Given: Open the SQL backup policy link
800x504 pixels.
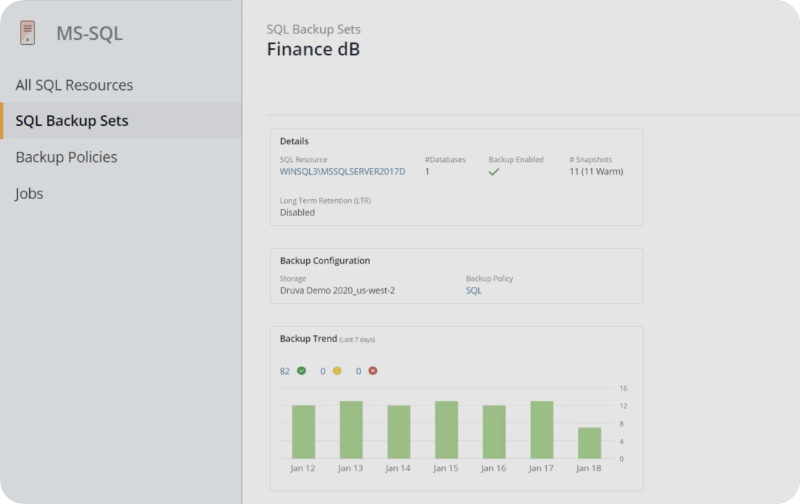Looking at the screenshot, I should click(474, 291).
